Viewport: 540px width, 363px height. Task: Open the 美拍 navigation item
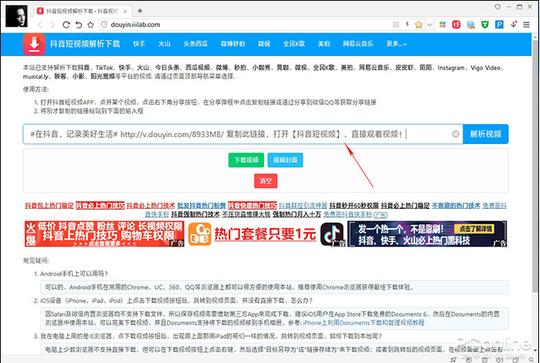pyautogui.click(x=324, y=44)
